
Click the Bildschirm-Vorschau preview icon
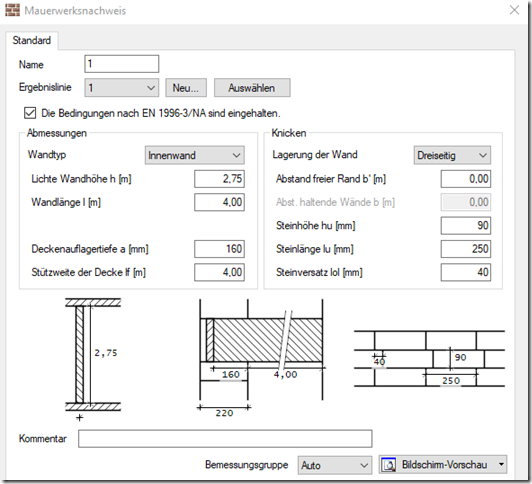389,465
